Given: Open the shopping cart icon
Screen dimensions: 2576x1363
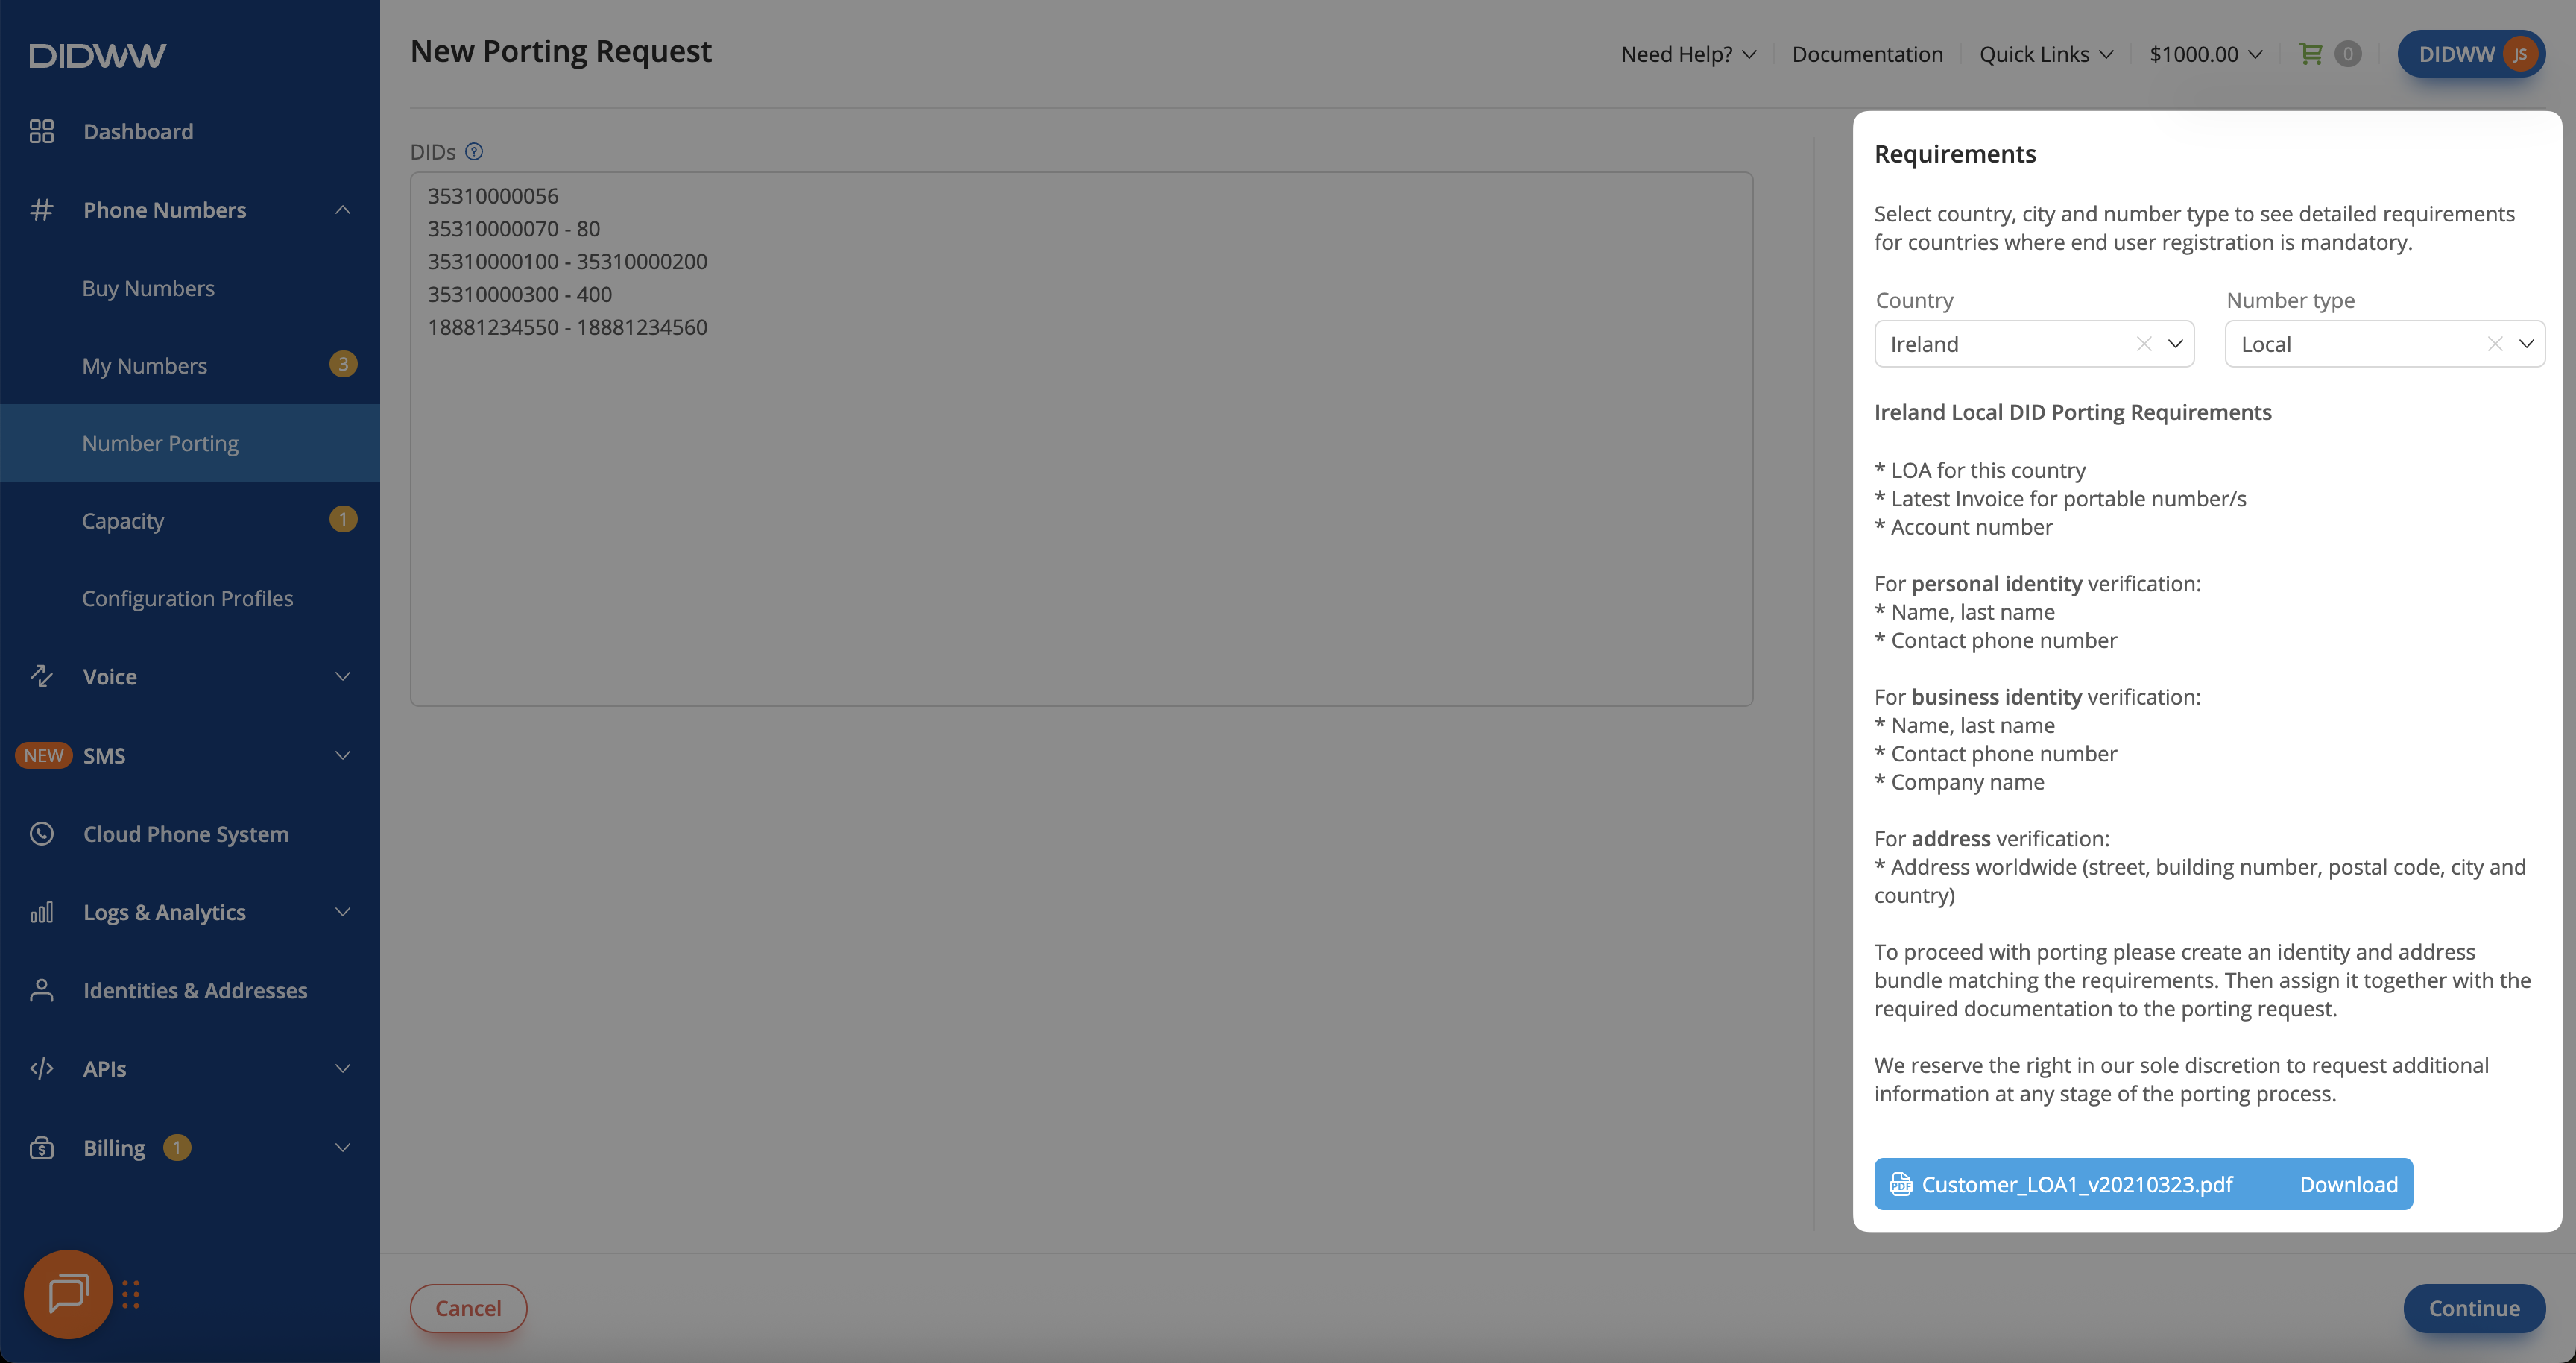Looking at the screenshot, I should pos(2310,54).
